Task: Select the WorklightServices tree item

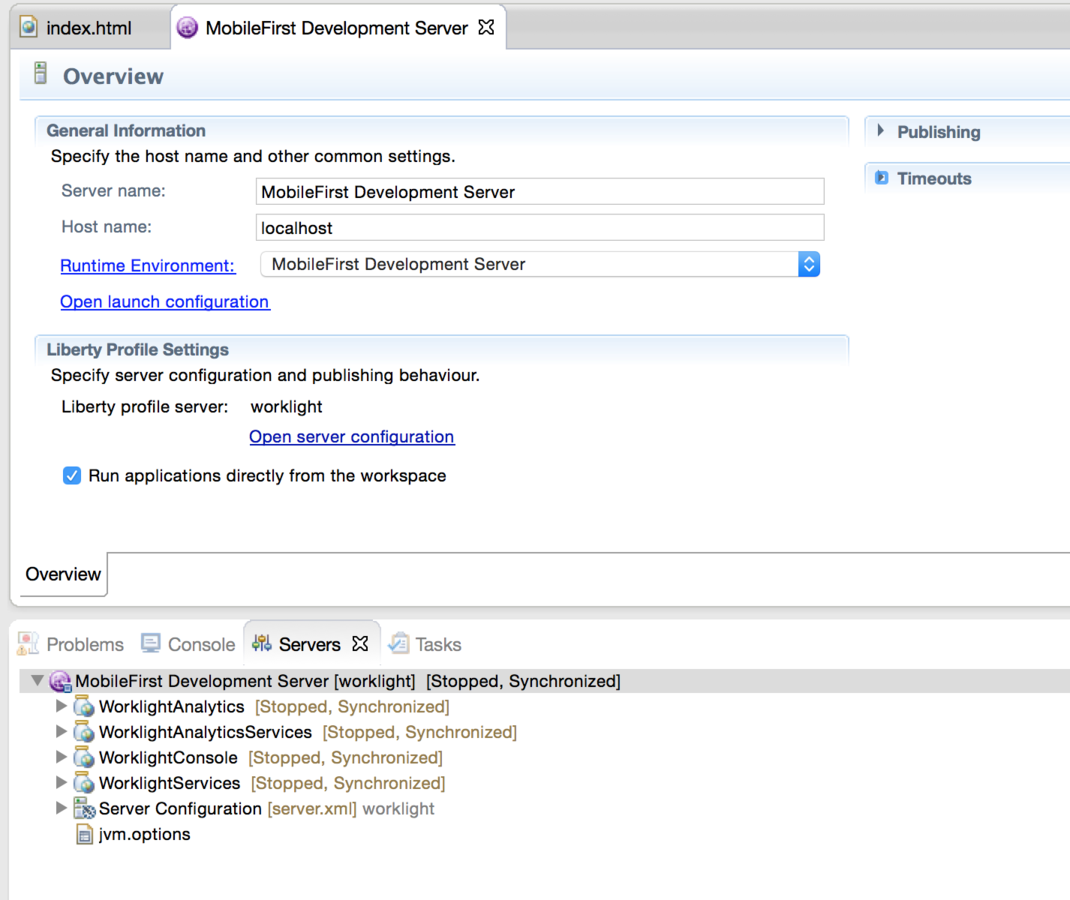Action: [x=169, y=783]
